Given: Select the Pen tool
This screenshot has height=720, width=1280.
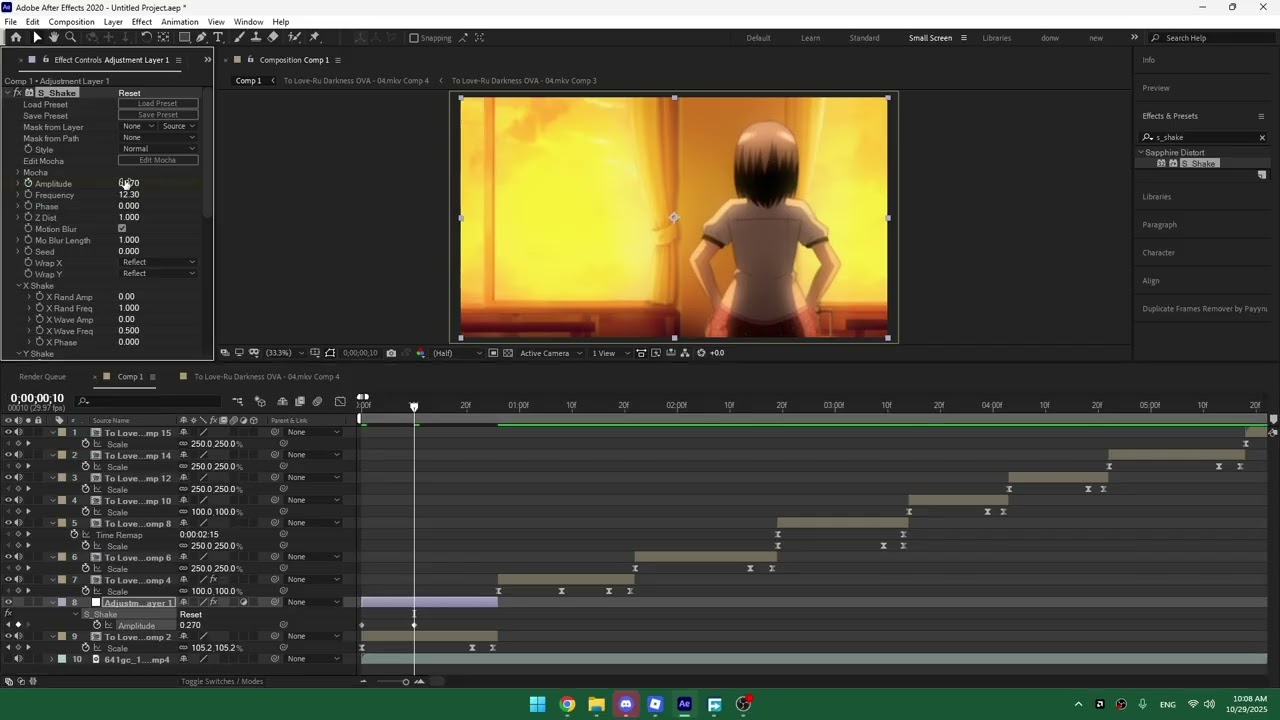Looking at the screenshot, I should click(201, 37).
